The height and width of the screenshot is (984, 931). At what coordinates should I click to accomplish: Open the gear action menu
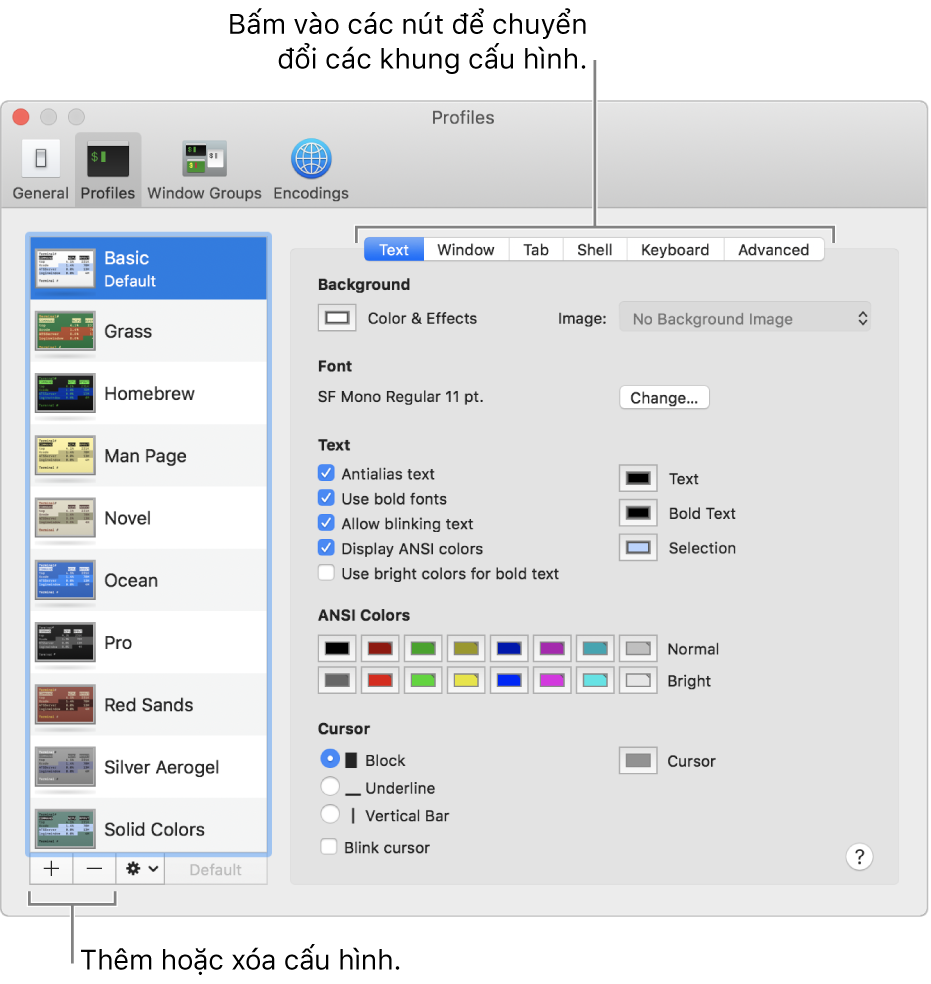tap(141, 869)
